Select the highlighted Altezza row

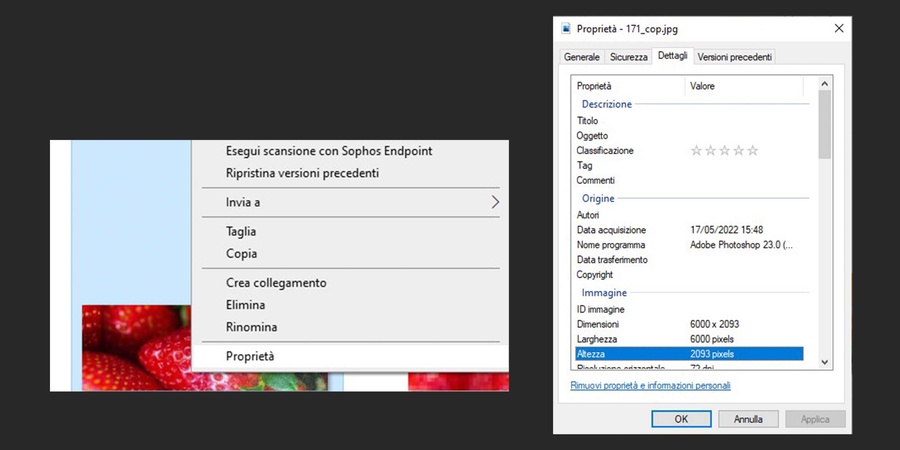[x=689, y=354]
